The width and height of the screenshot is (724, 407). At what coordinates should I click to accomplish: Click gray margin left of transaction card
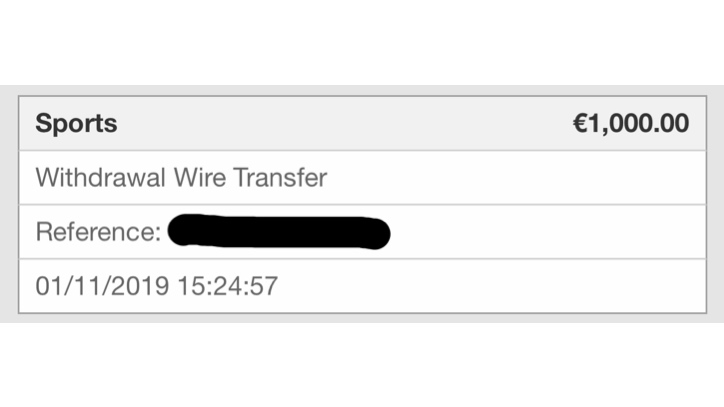[x=9, y=203]
